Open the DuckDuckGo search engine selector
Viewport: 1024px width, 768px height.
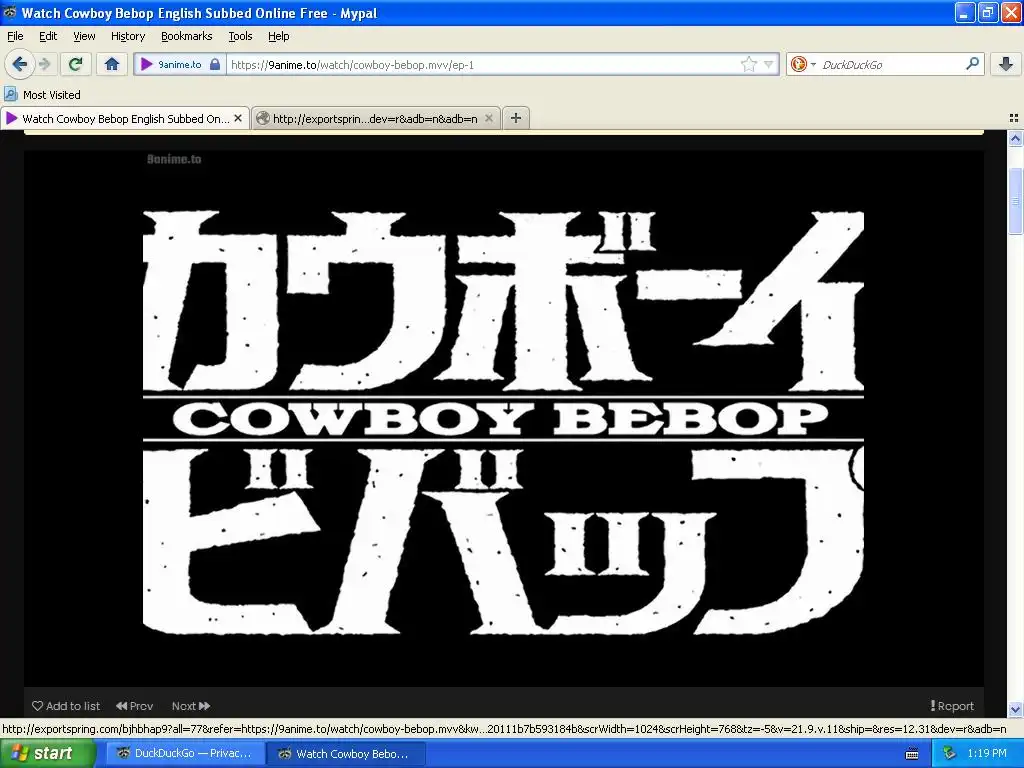pos(803,64)
